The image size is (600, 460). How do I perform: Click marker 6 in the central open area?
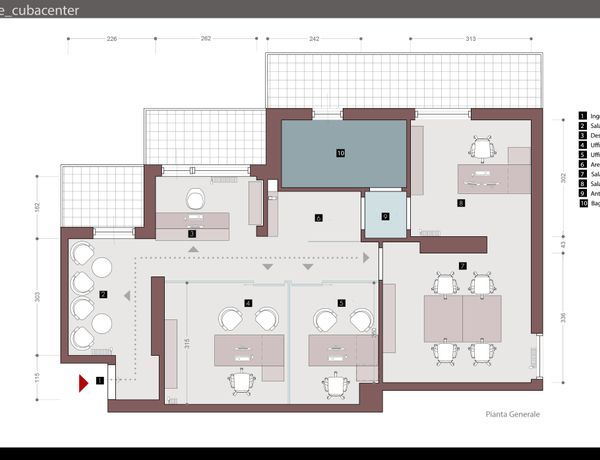pyautogui.click(x=318, y=217)
